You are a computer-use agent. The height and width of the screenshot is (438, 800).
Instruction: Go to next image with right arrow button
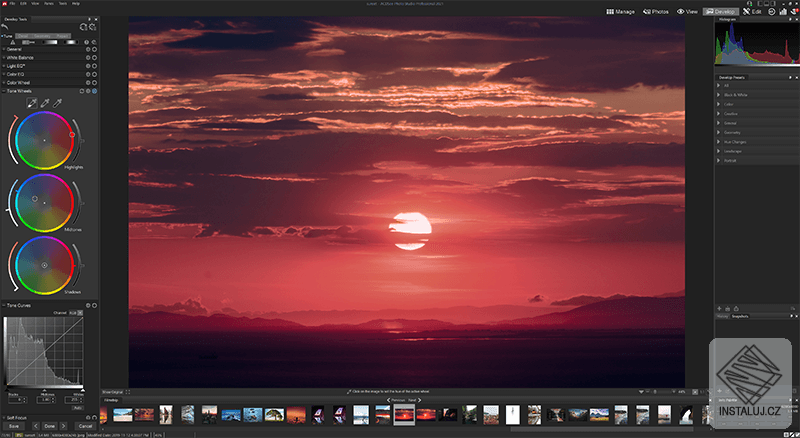(63, 426)
